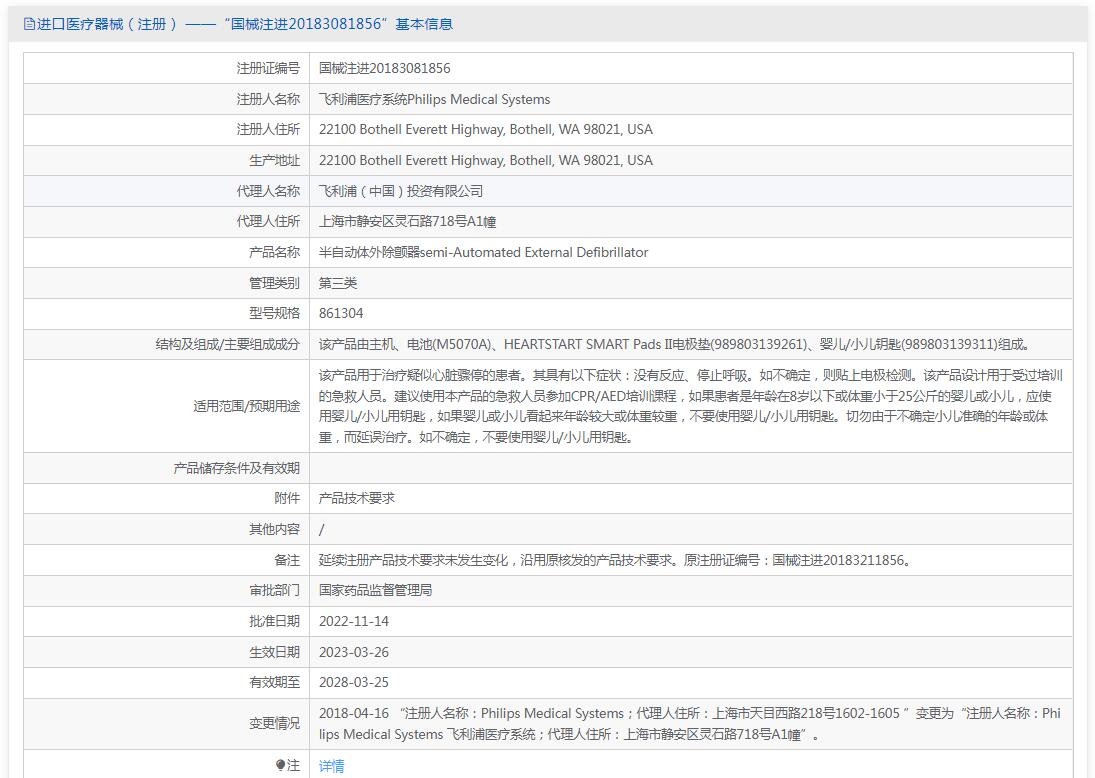1095x778 pixels.
Task: Click the 生产地址 label
Action: [274, 160]
